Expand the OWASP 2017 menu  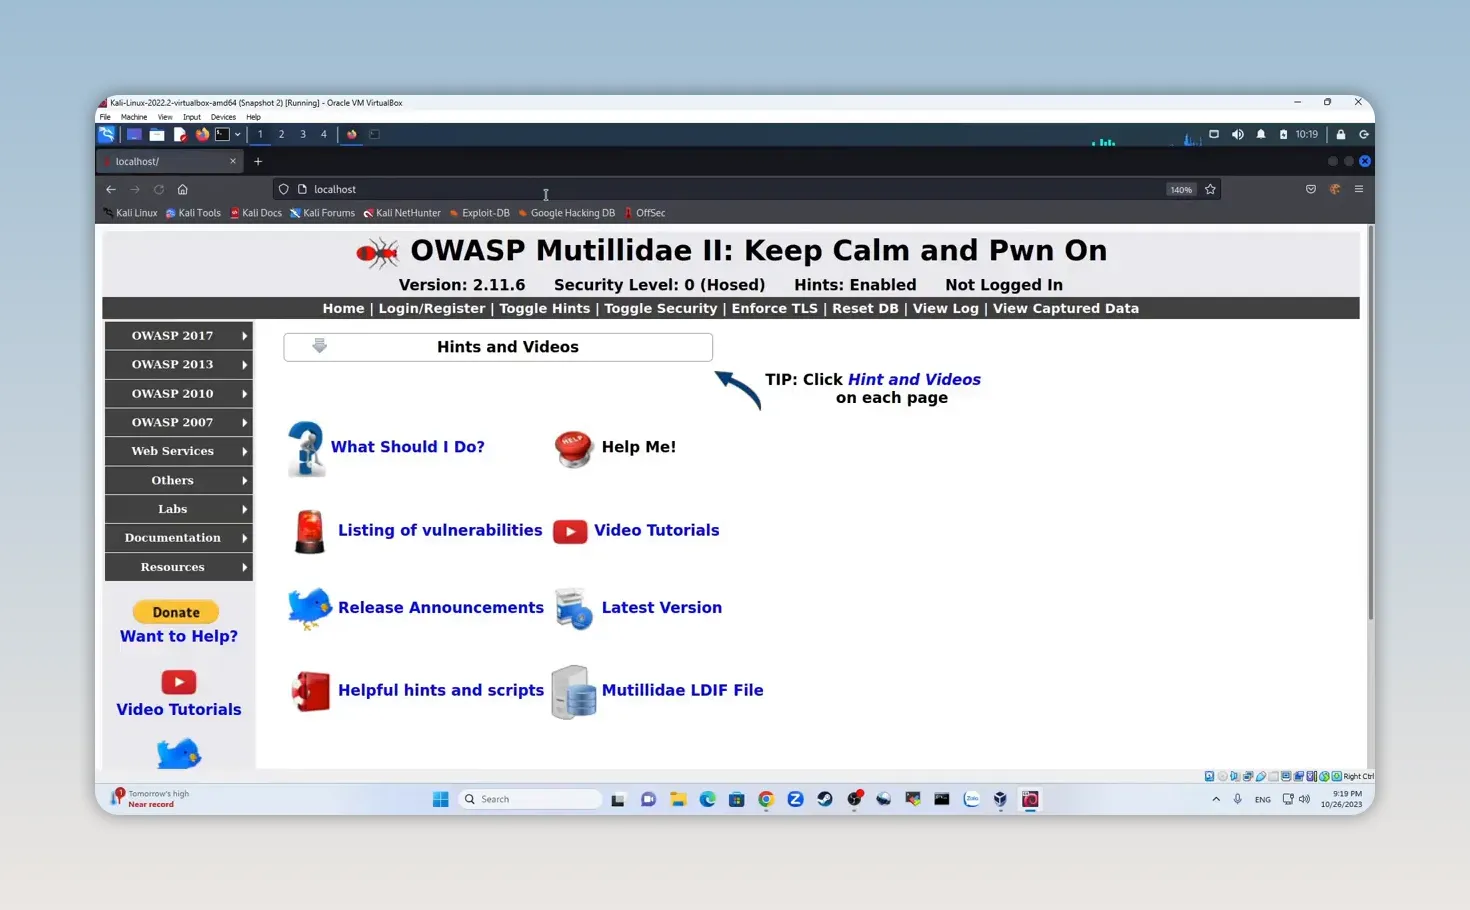point(178,336)
